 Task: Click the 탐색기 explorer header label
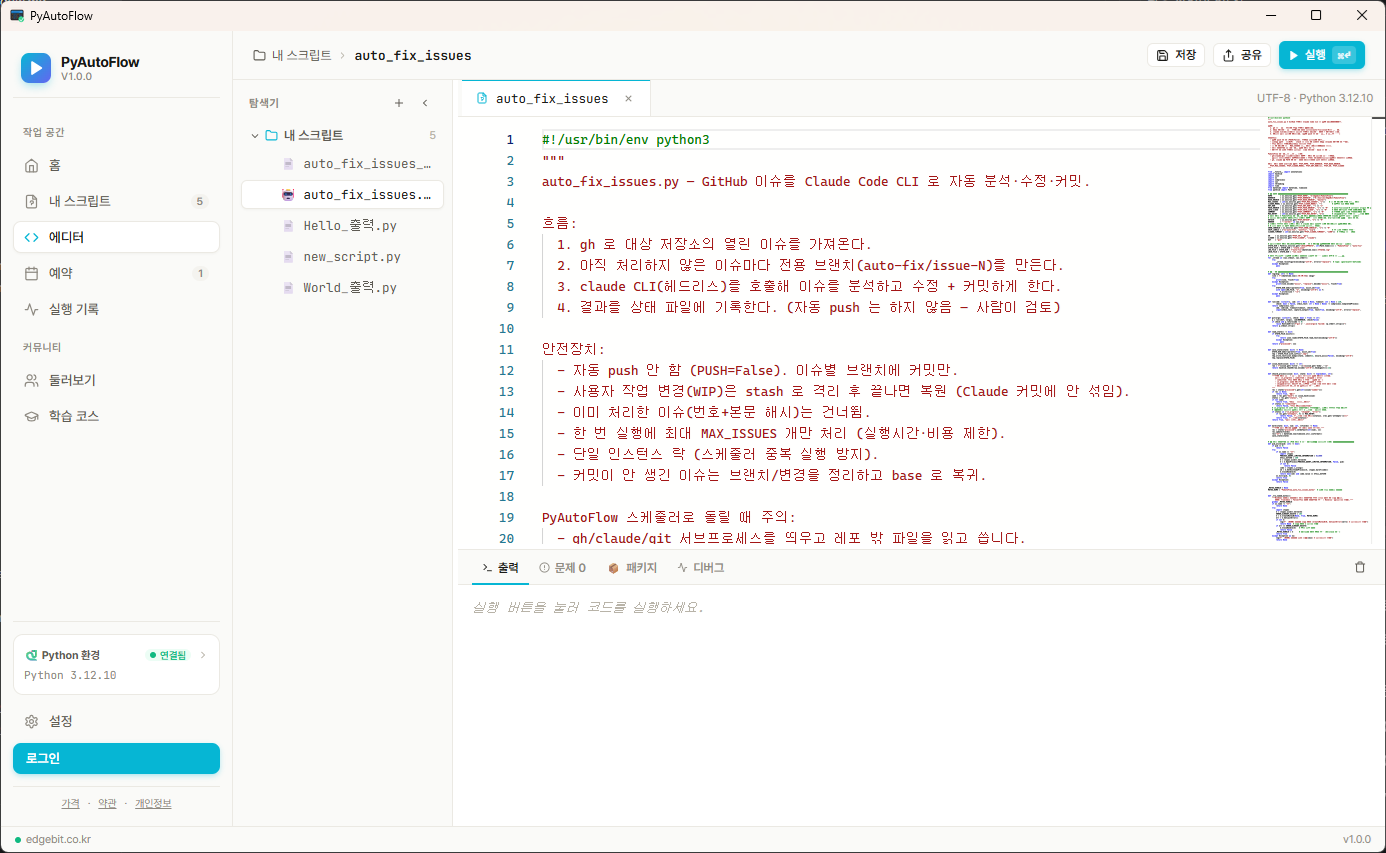coord(264,103)
